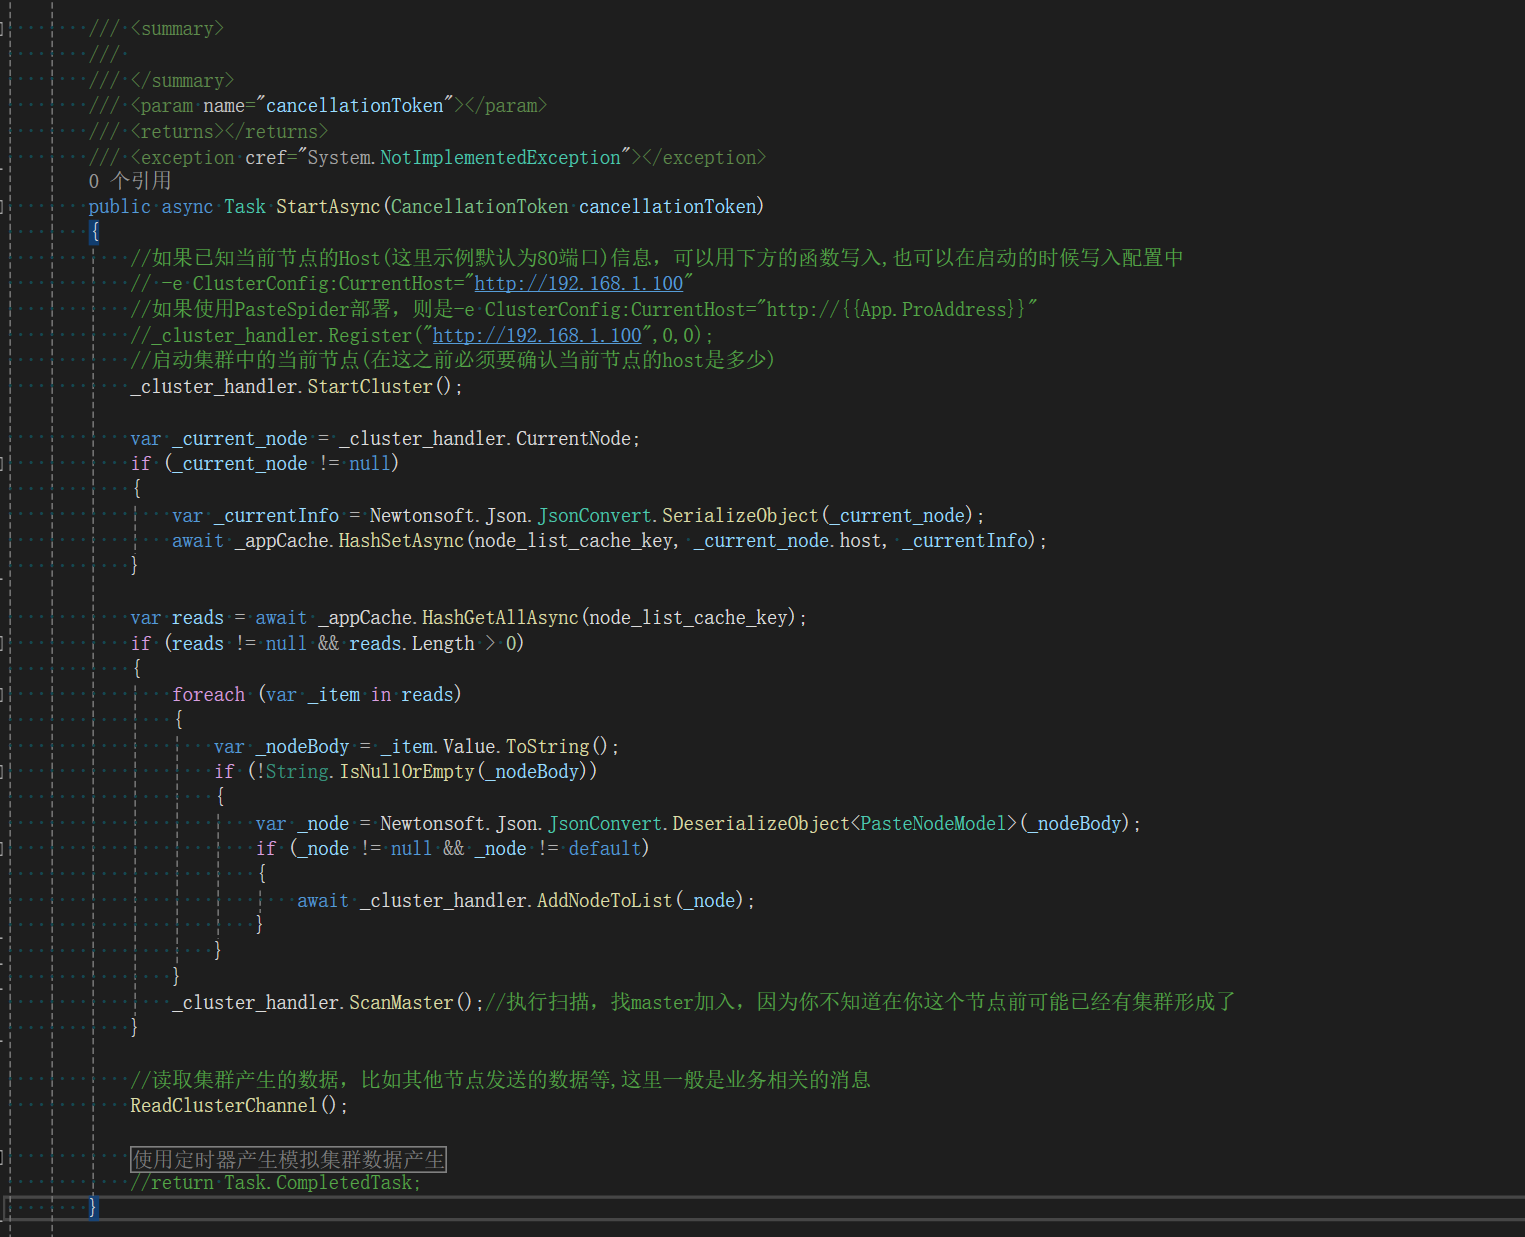
Task: Open the URL in the Register comment line
Action: click(537, 336)
